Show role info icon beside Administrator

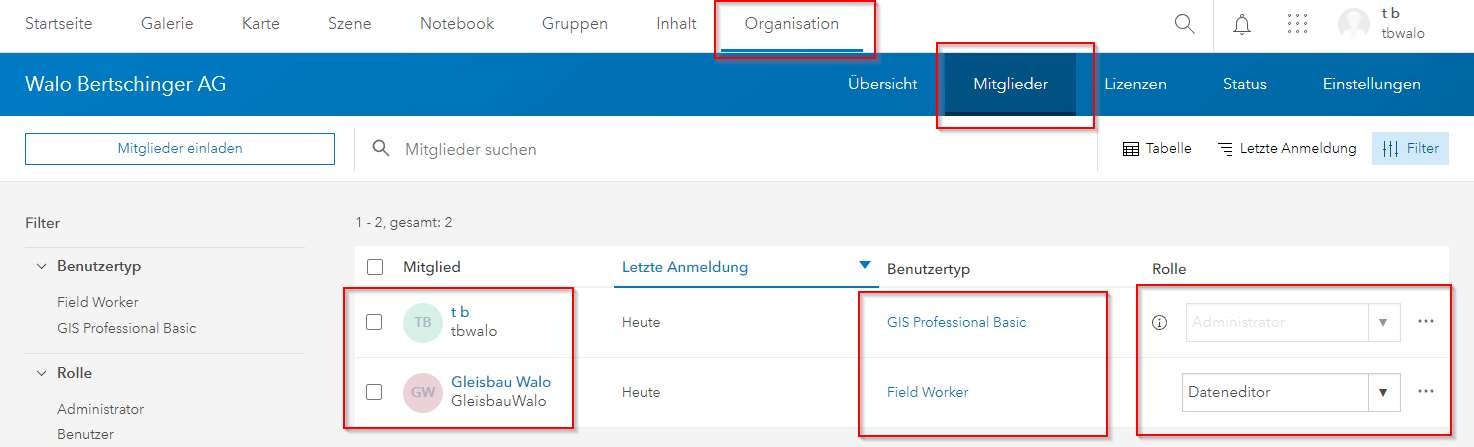pyautogui.click(x=1160, y=322)
